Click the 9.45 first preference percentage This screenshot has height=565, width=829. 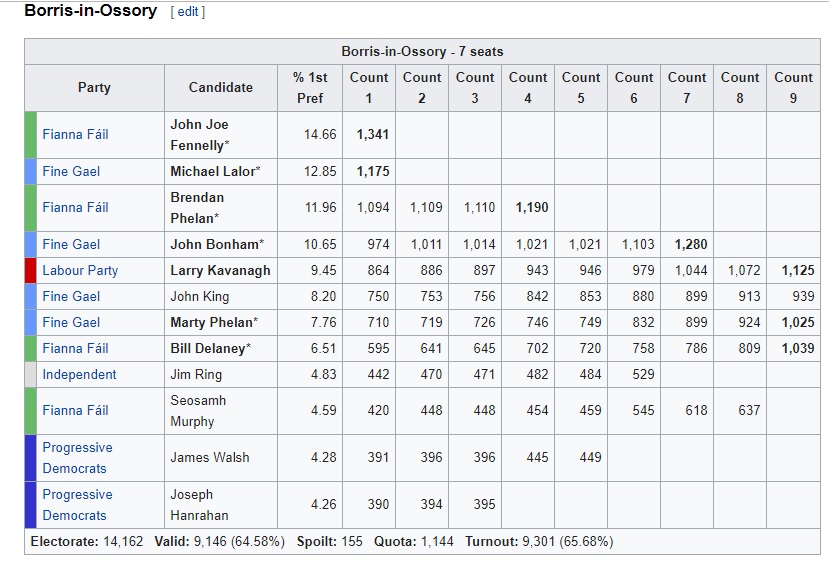click(x=324, y=271)
